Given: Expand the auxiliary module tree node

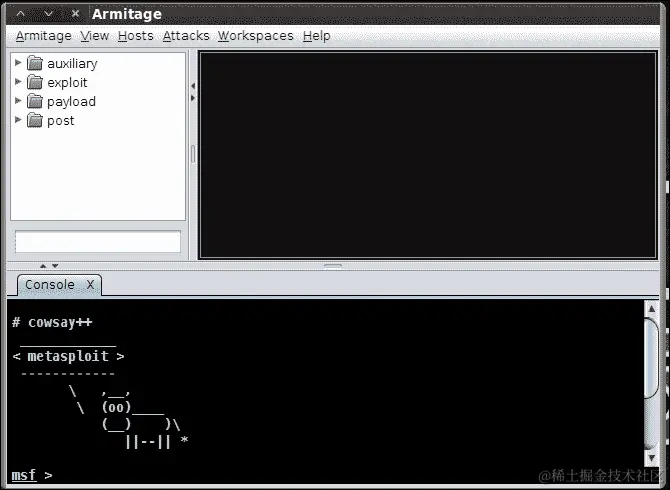Looking at the screenshot, I should point(18,63).
